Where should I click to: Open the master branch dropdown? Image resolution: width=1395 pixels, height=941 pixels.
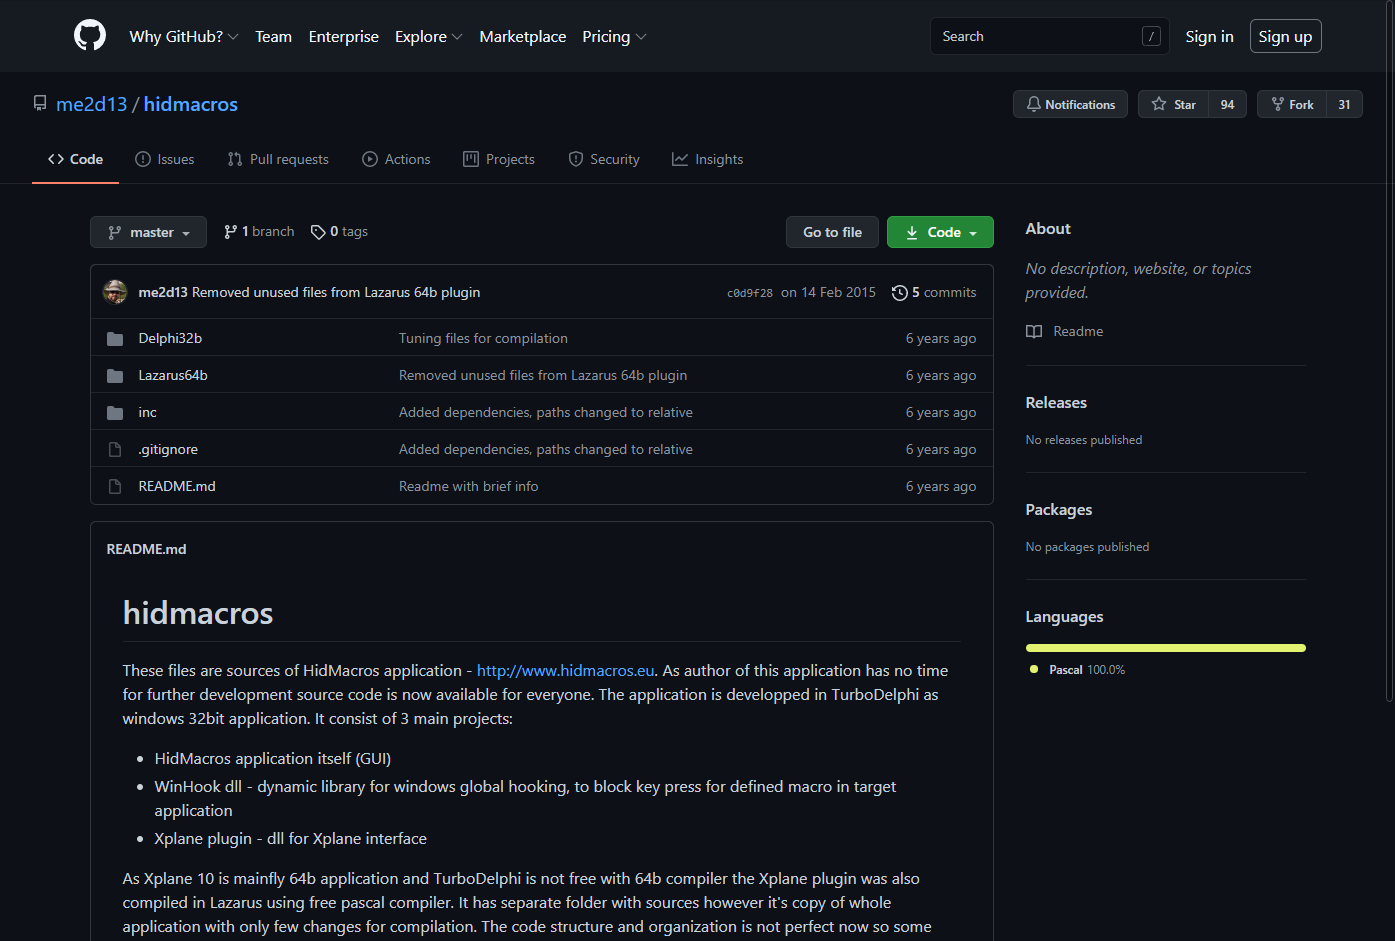coord(148,232)
